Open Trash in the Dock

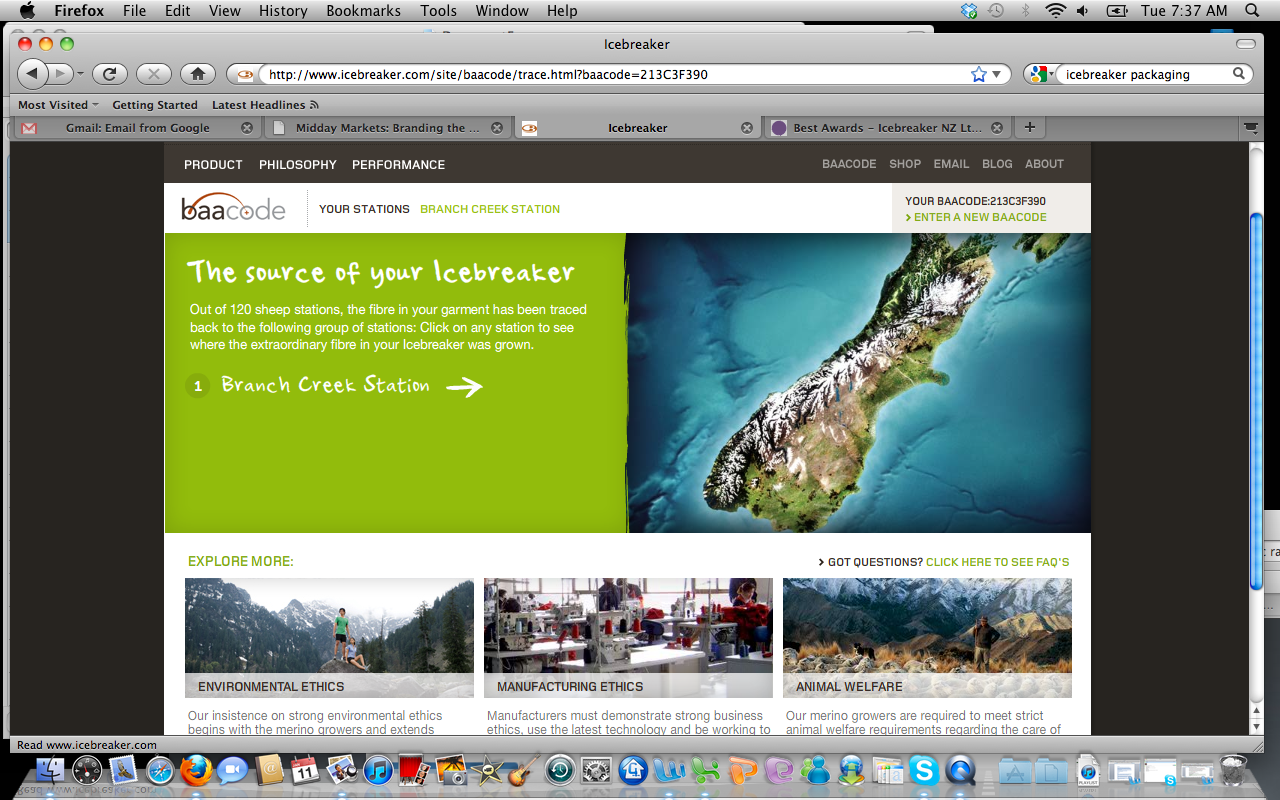tap(1232, 770)
